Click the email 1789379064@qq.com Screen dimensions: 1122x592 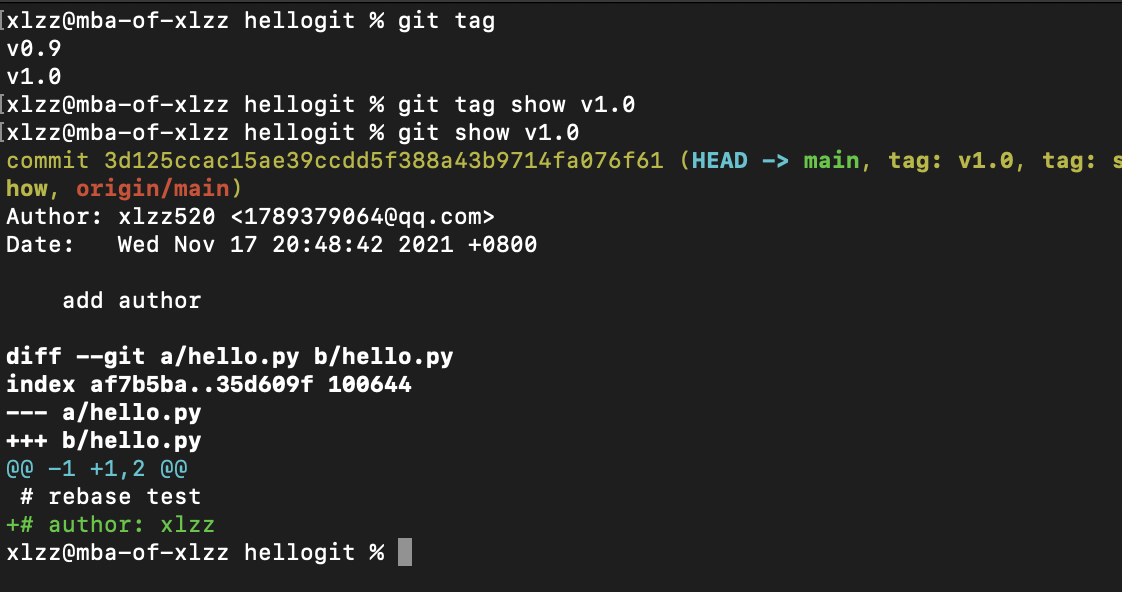[x=362, y=216]
